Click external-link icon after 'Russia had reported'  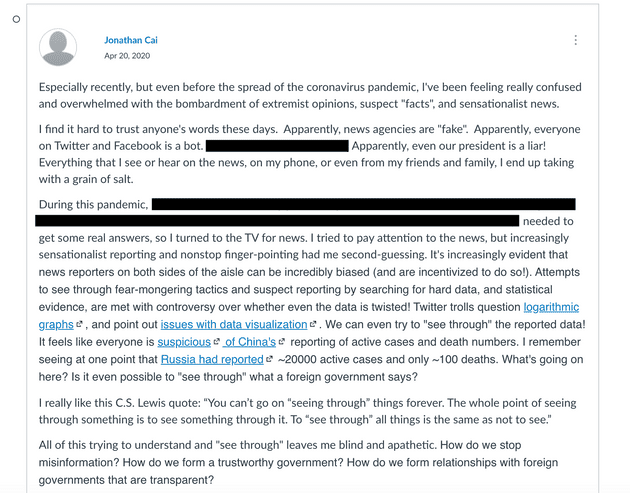click(x=270, y=359)
